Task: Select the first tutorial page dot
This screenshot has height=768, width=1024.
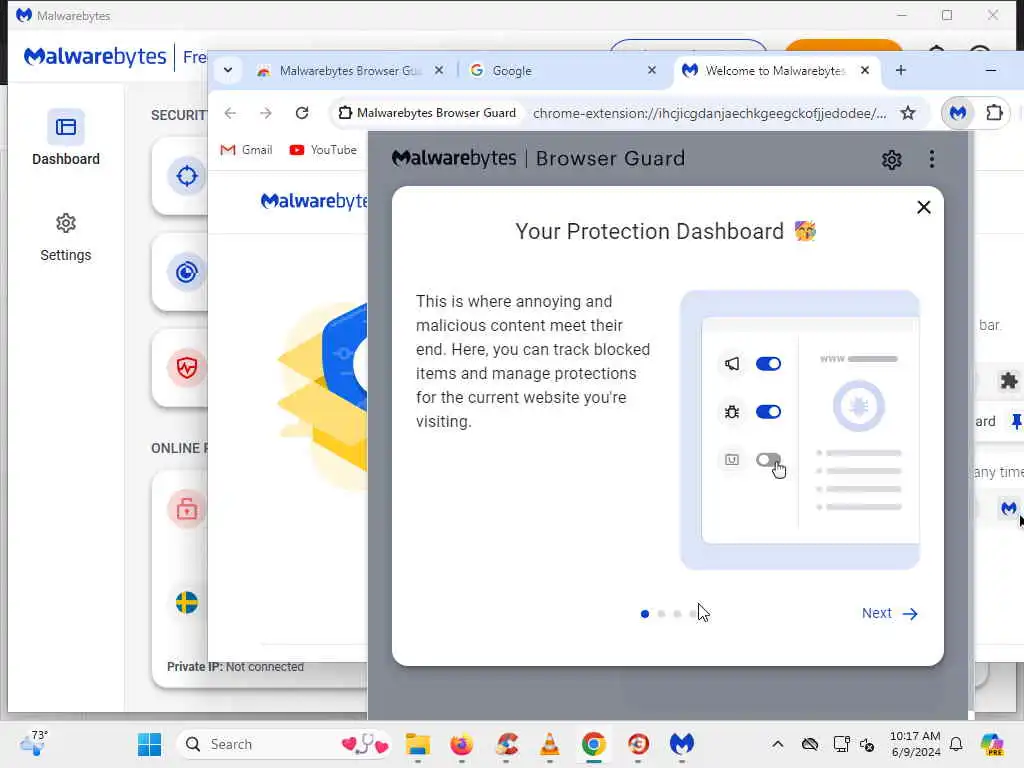Action: [645, 614]
